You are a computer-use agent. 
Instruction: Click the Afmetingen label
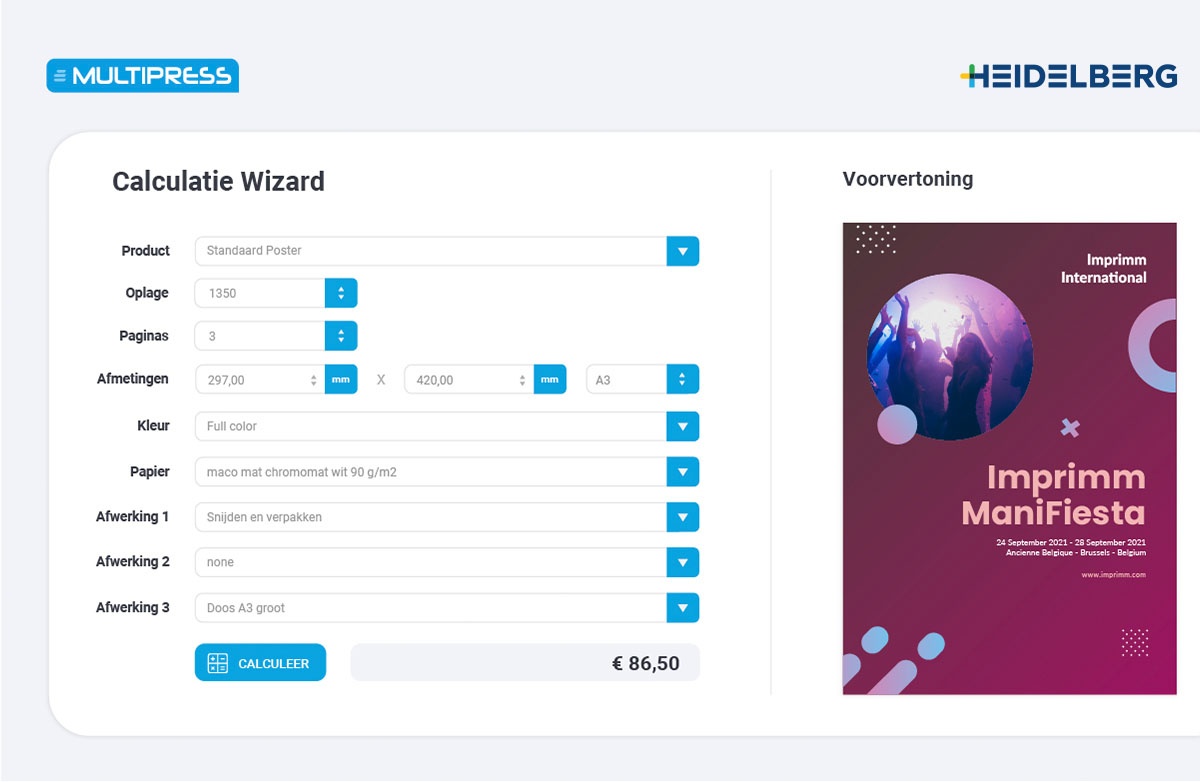tap(133, 379)
